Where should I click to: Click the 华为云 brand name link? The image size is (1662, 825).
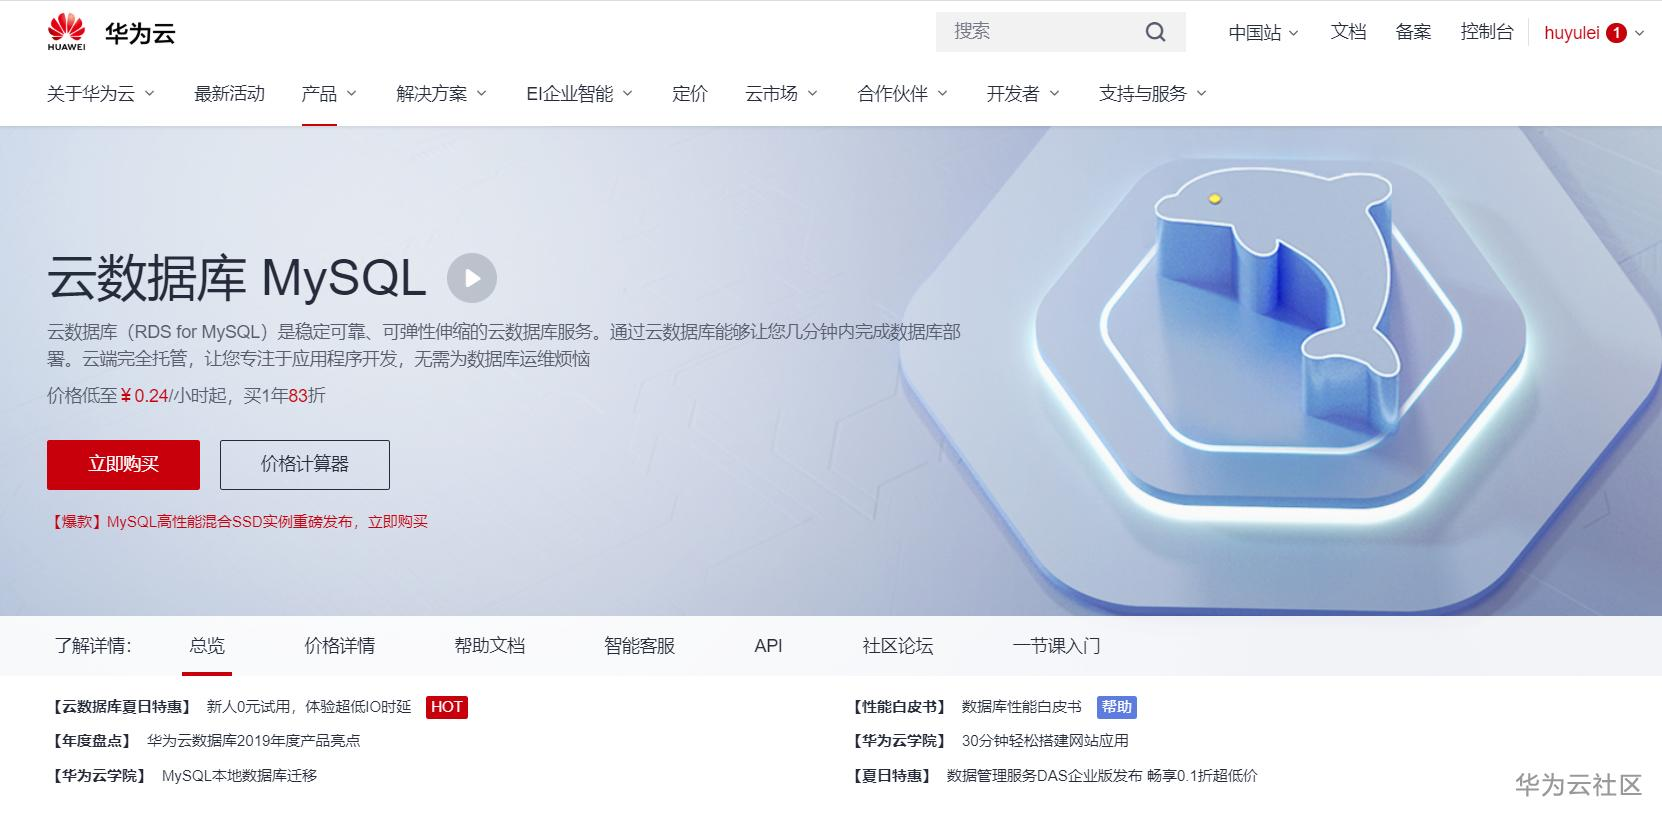140,33
